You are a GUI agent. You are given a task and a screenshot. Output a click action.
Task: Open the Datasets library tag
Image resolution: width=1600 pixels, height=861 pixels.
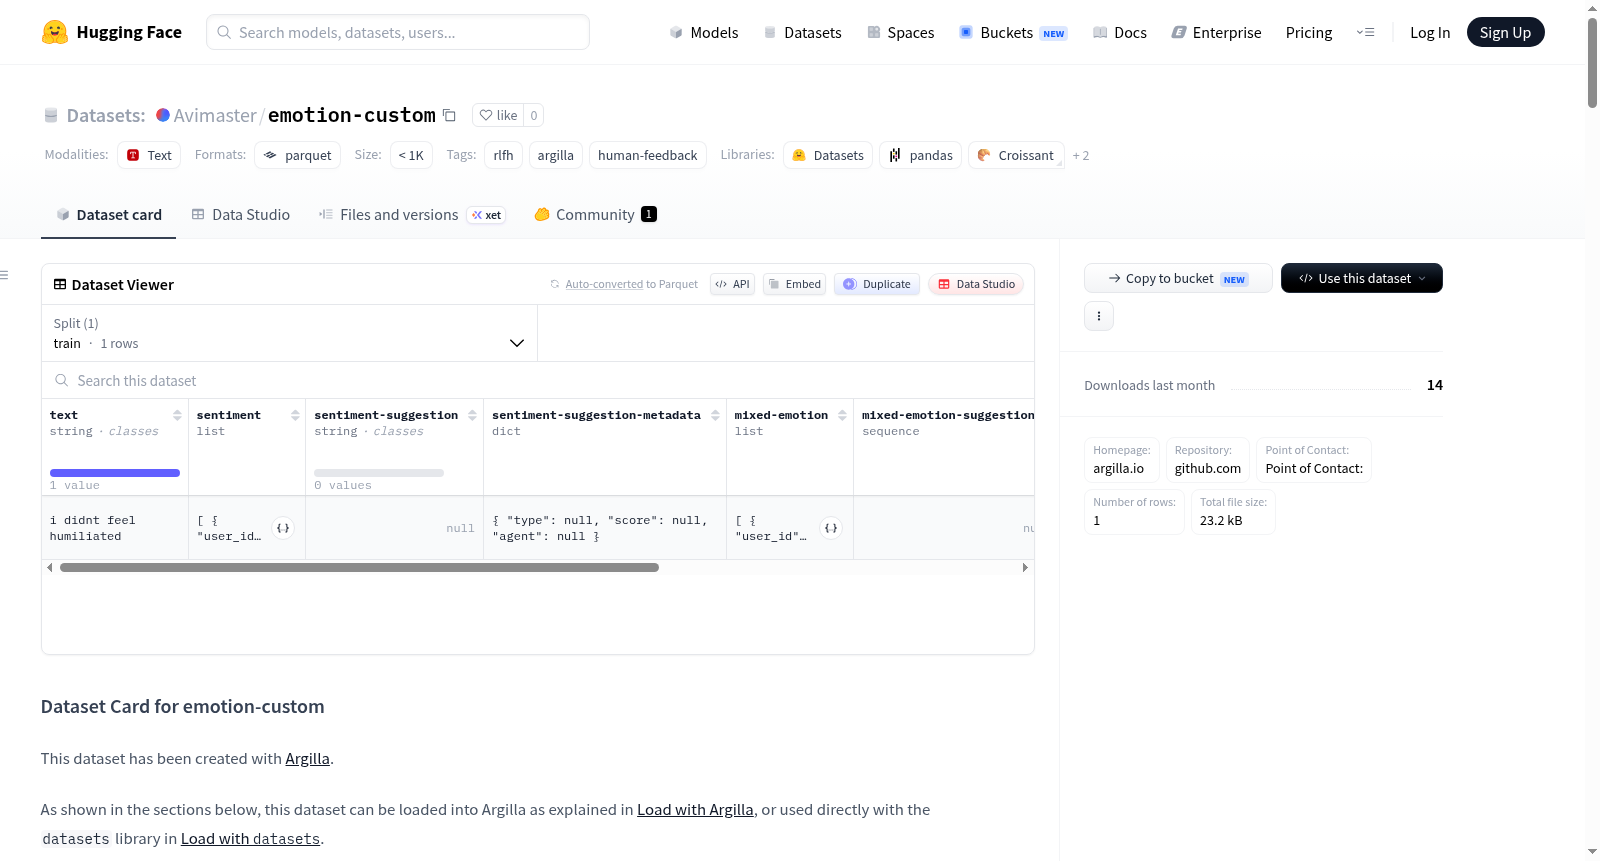[828, 155]
